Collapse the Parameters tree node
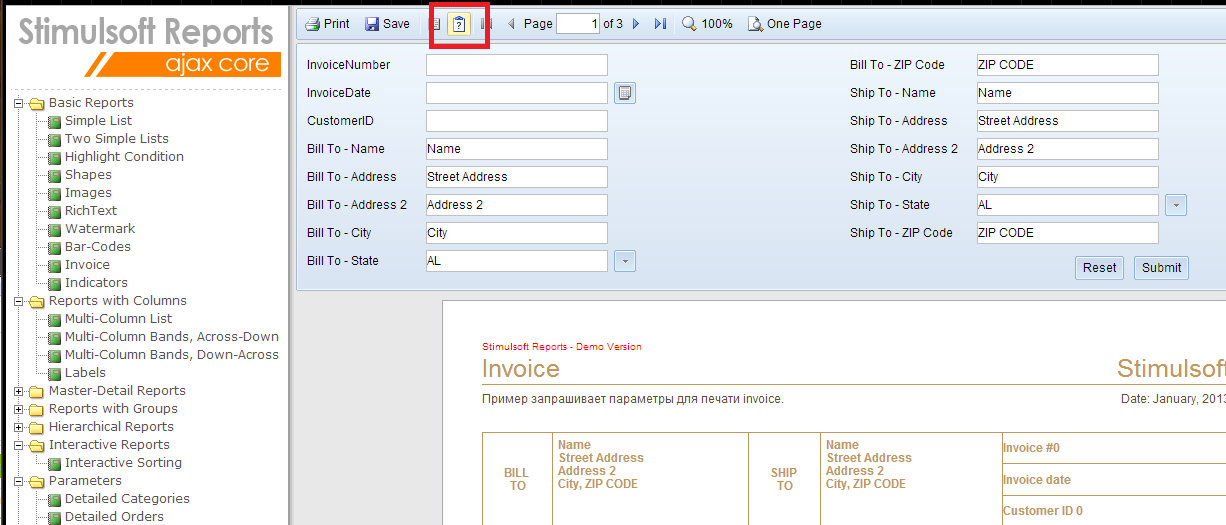Viewport: 1226px width, 525px height. [19, 481]
